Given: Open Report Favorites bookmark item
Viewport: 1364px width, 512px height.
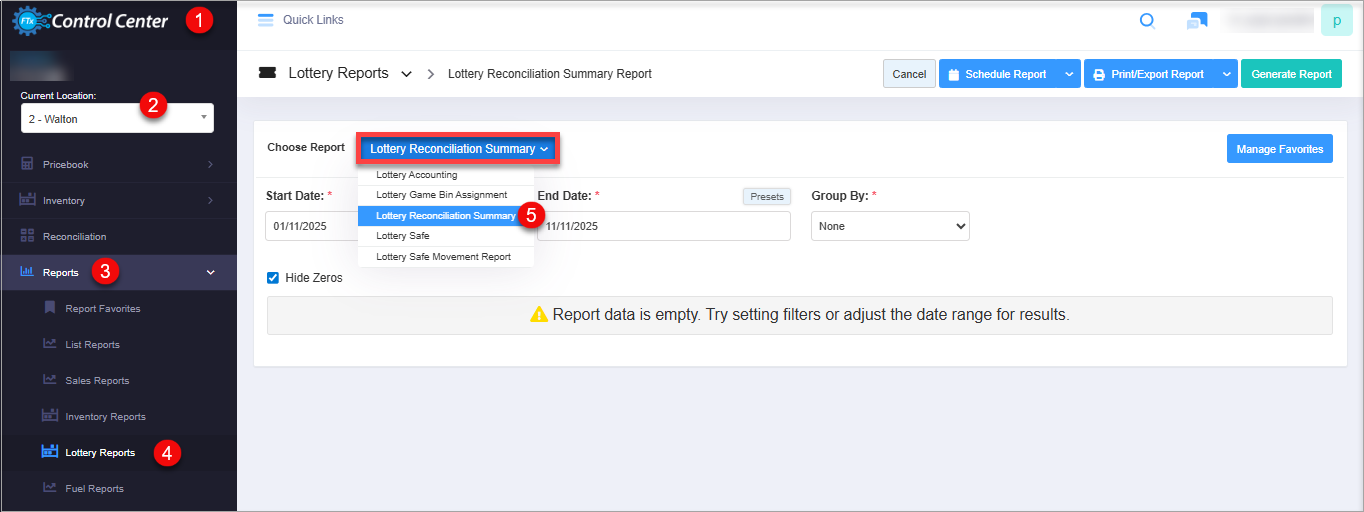Looking at the screenshot, I should pos(102,309).
